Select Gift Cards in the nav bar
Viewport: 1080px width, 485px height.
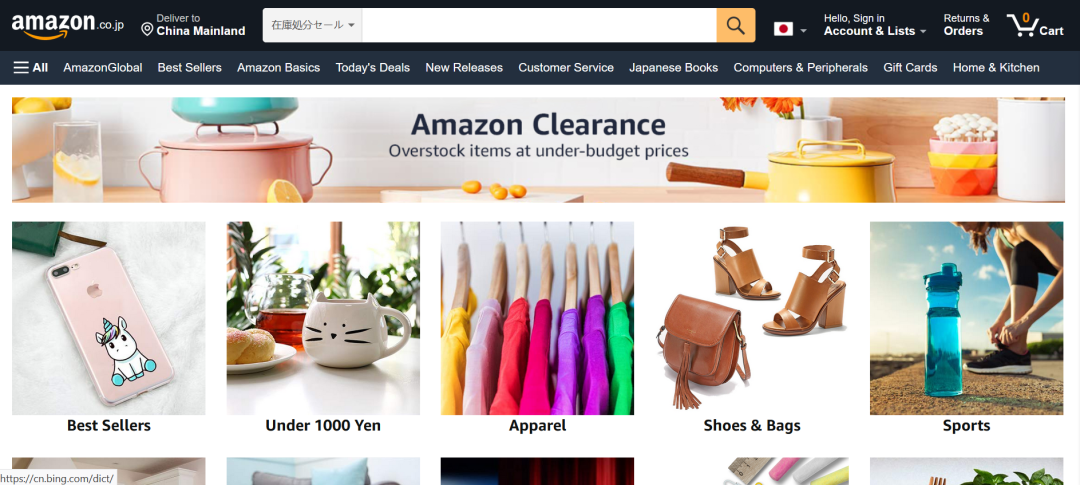910,68
